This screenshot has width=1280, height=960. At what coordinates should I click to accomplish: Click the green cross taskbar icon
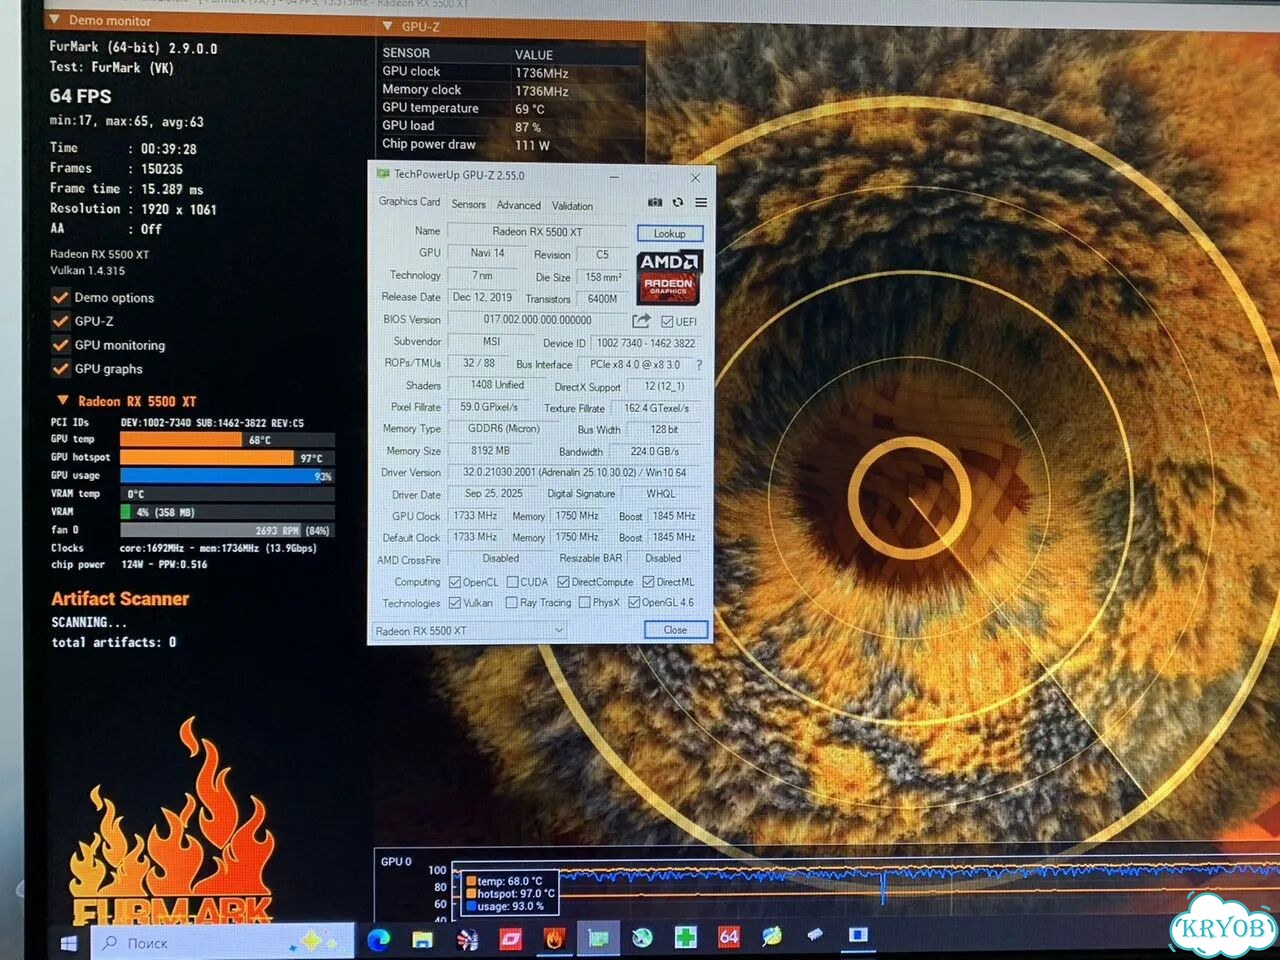(685, 937)
